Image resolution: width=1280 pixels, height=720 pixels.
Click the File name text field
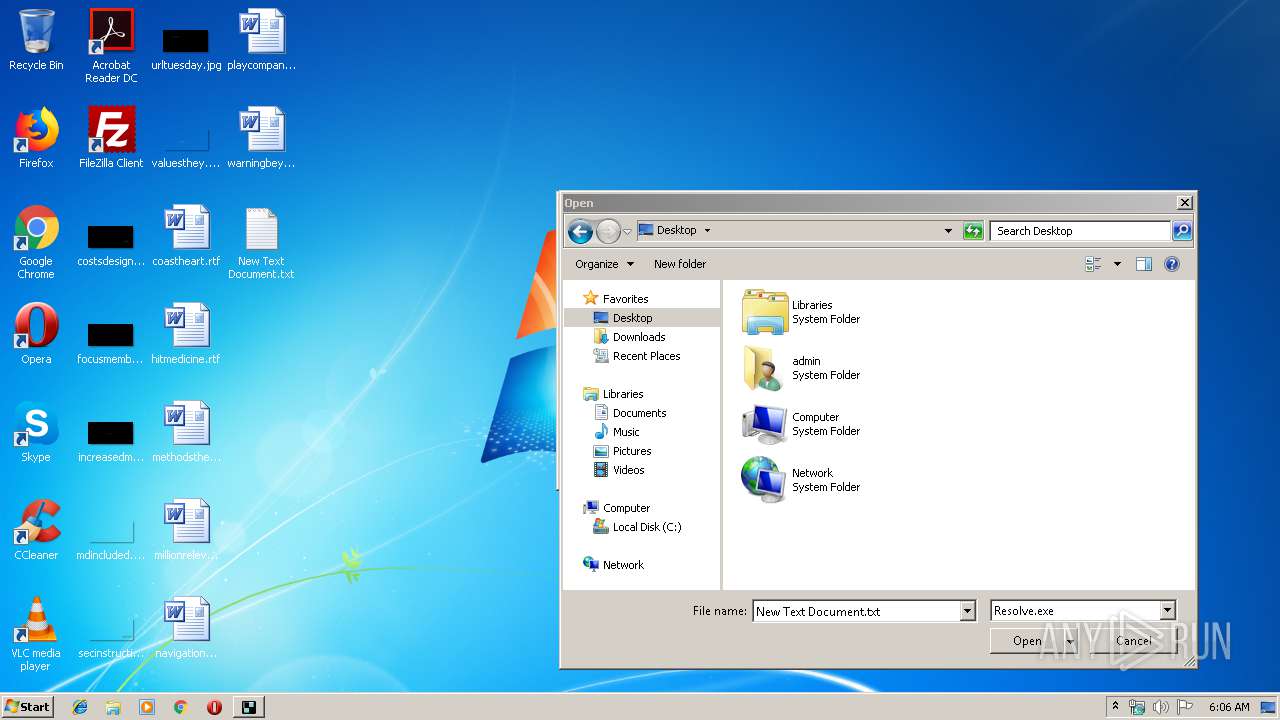pyautogui.click(x=856, y=611)
